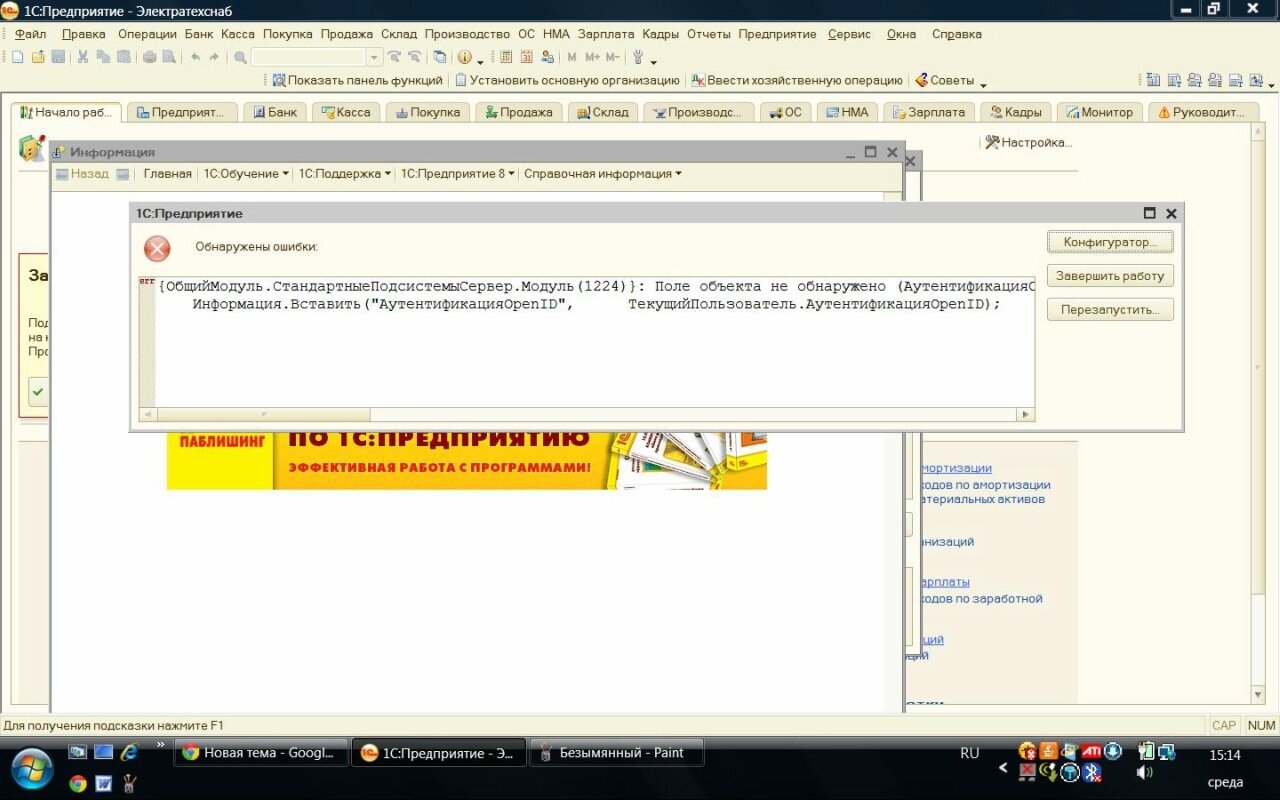The image size is (1280, 800).
Task: Click Показать панель функций
Action: point(357,80)
